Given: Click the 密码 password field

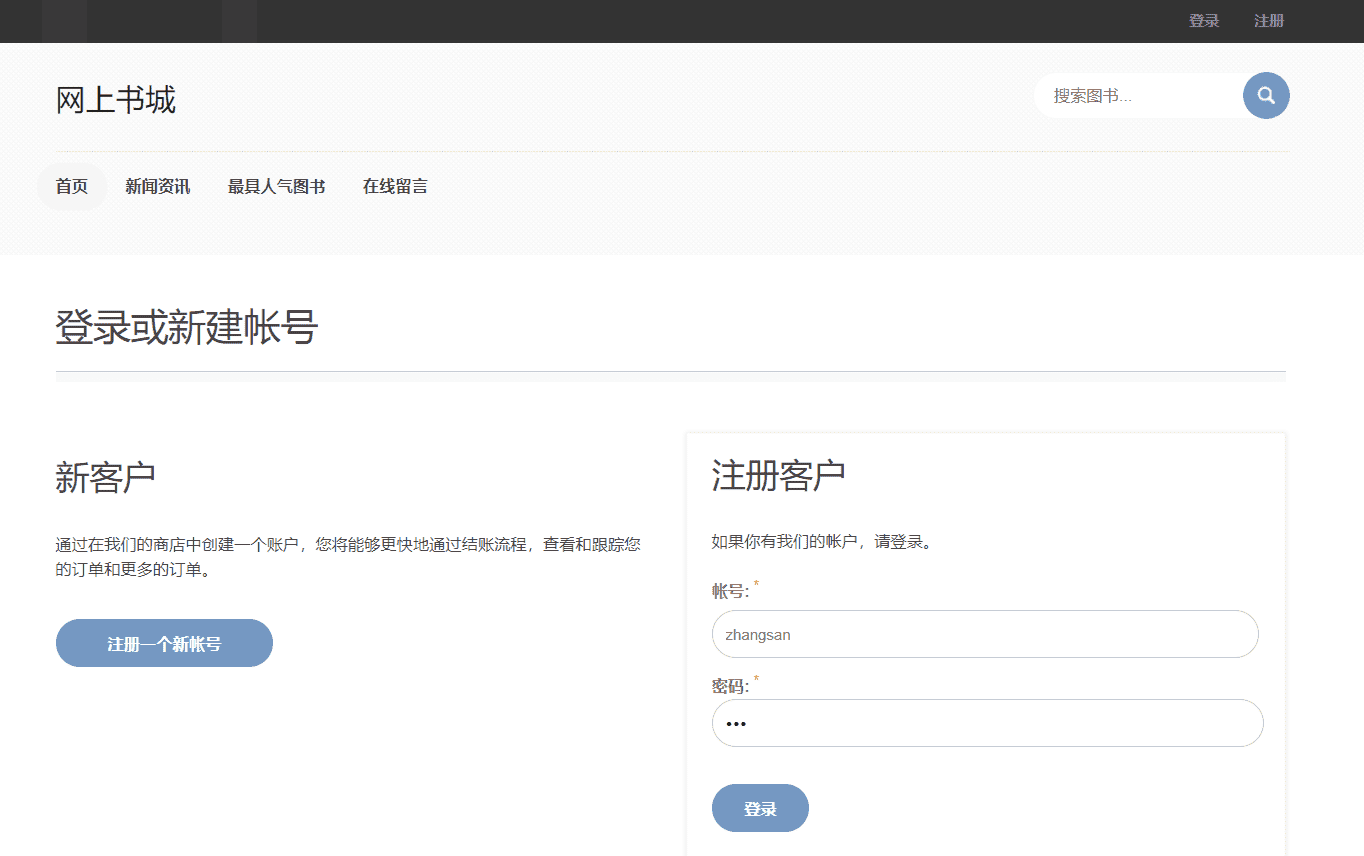Looking at the screenshot, I should pyautogui.click(x=988, y=723).
